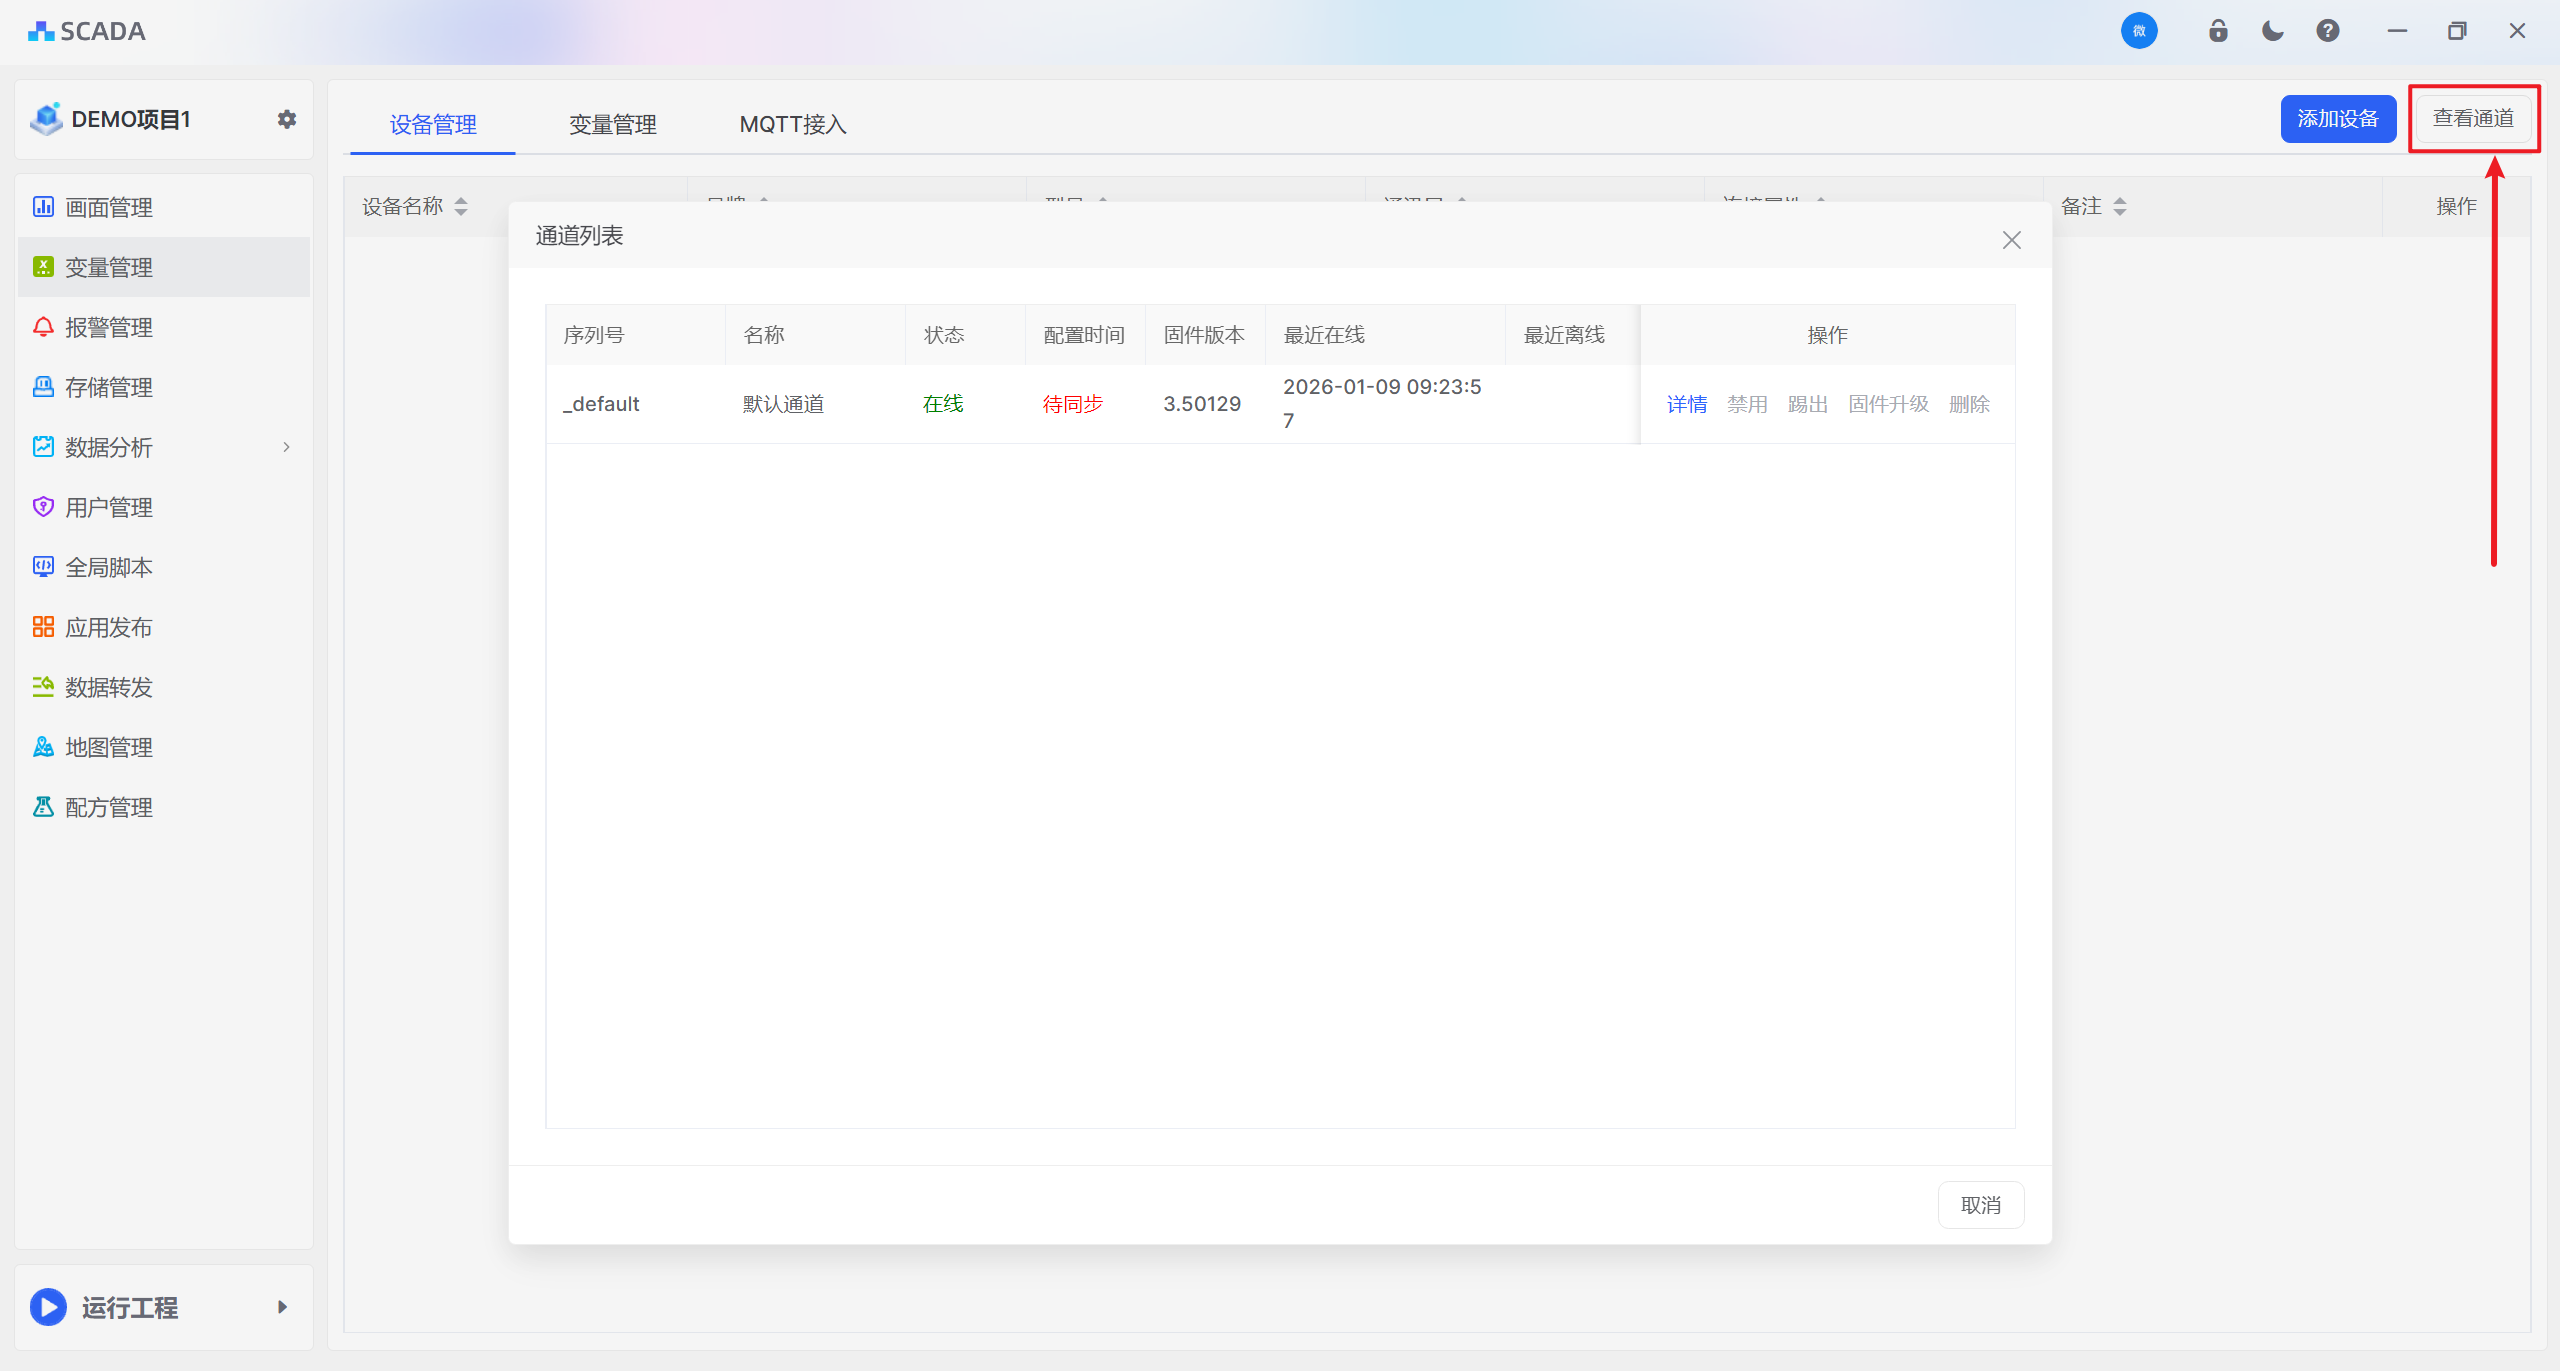2560x1371 pixels.
Task: Switch to the 变量管理 tab
Action: point(612,124)
